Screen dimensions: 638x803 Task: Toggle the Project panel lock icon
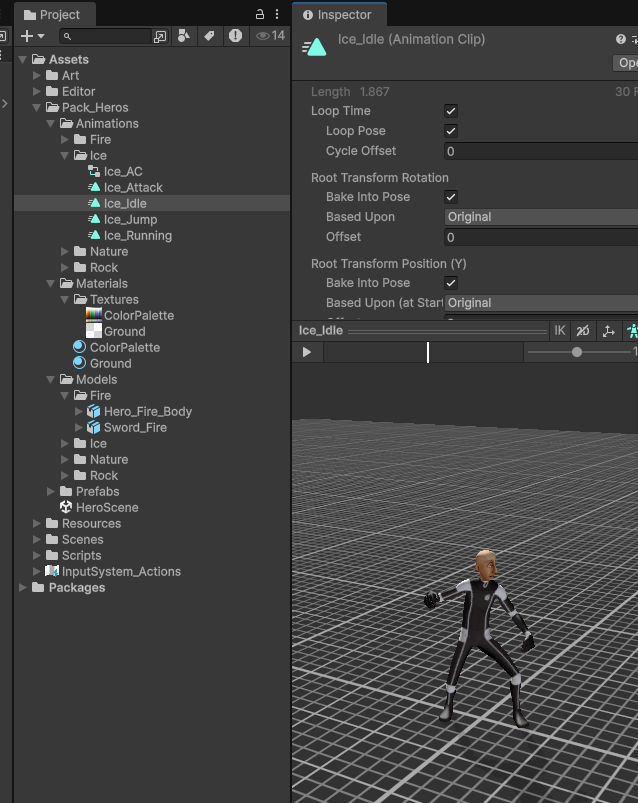click(260, 14)
